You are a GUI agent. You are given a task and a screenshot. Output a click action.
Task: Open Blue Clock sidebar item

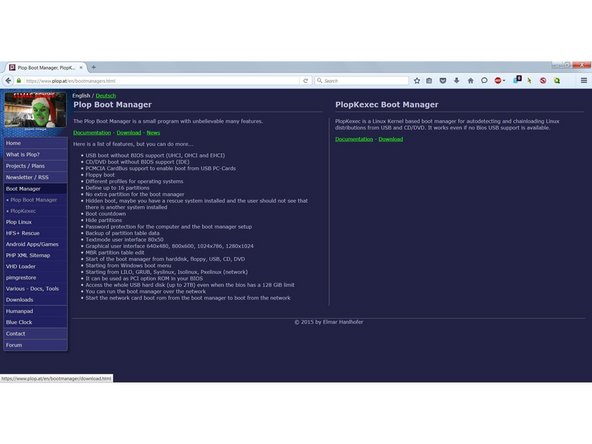pos(35,322)
